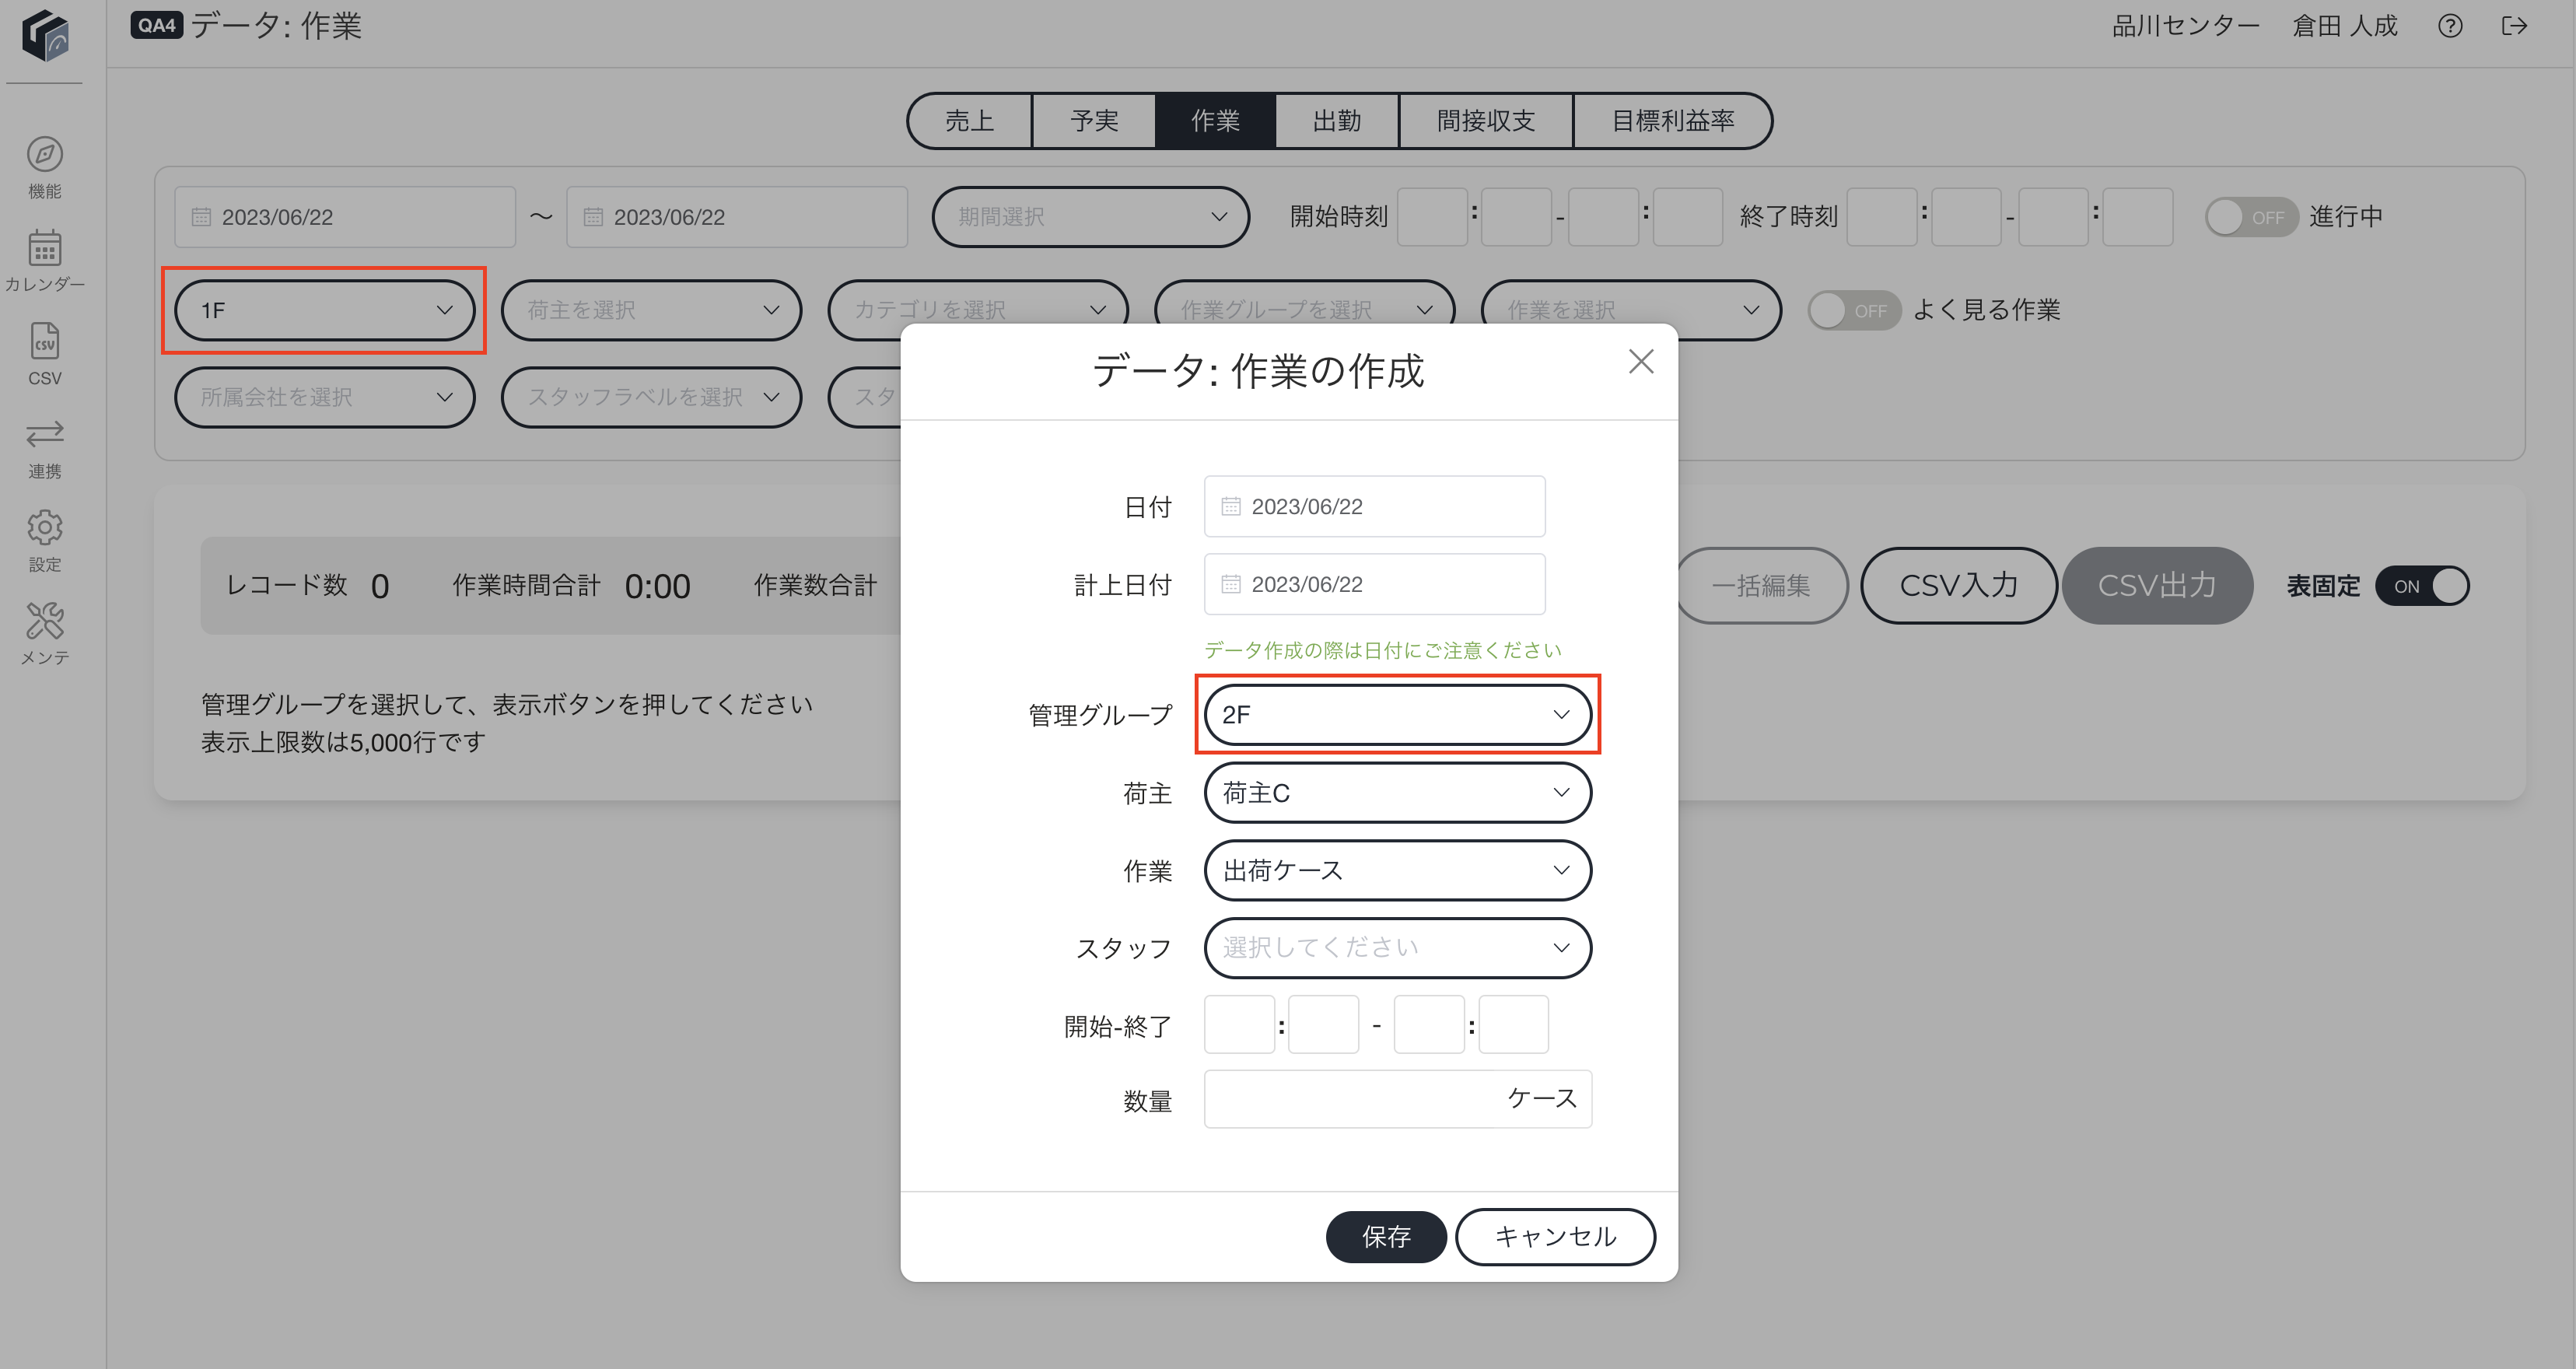Click the CSV出力 button
Screen dimensions: 2576x1369
point(2157,586)
